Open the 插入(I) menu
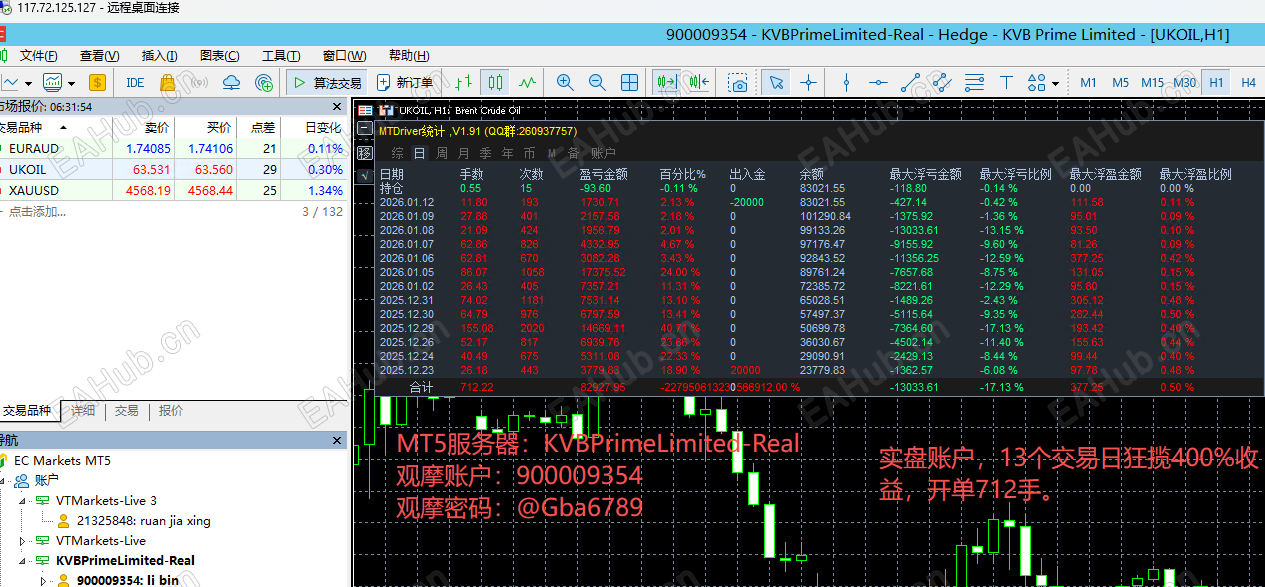 click(x=160, y=55)
